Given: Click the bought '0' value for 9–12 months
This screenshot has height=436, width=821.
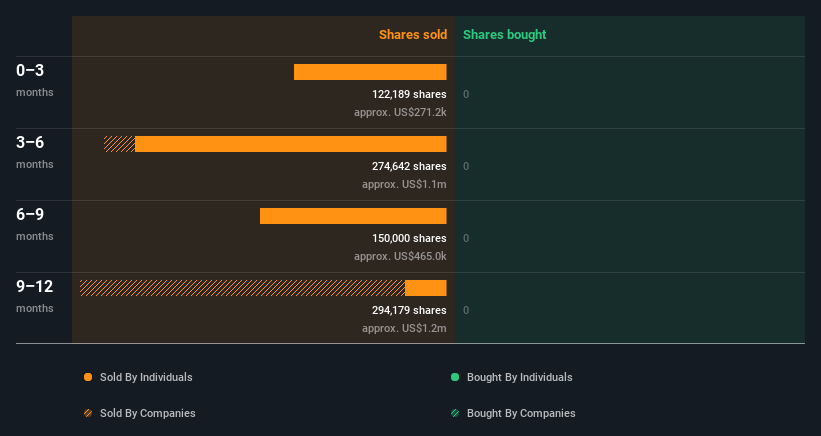Looking at the screenshot, I should [x=466, y=310].
